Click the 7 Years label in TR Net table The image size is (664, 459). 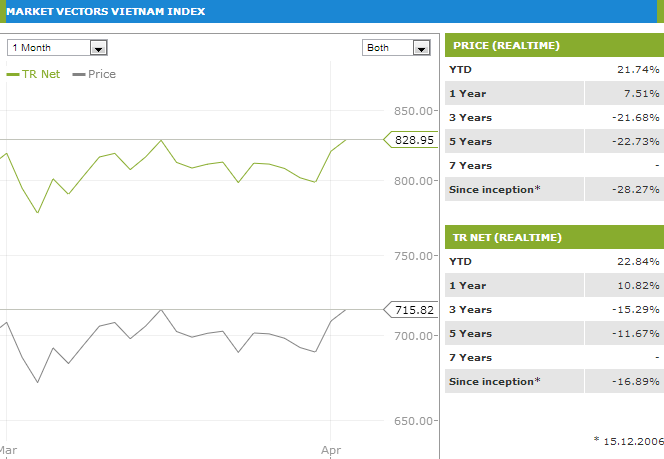pos(470,358)
